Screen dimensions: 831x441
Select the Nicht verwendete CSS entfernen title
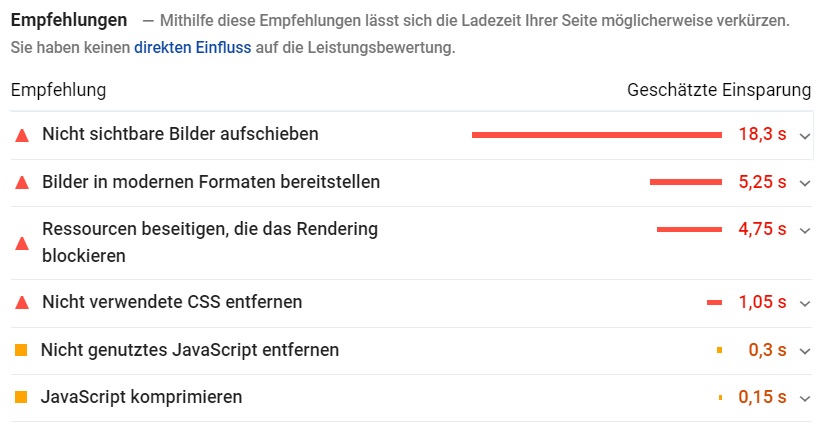point(172,302)
